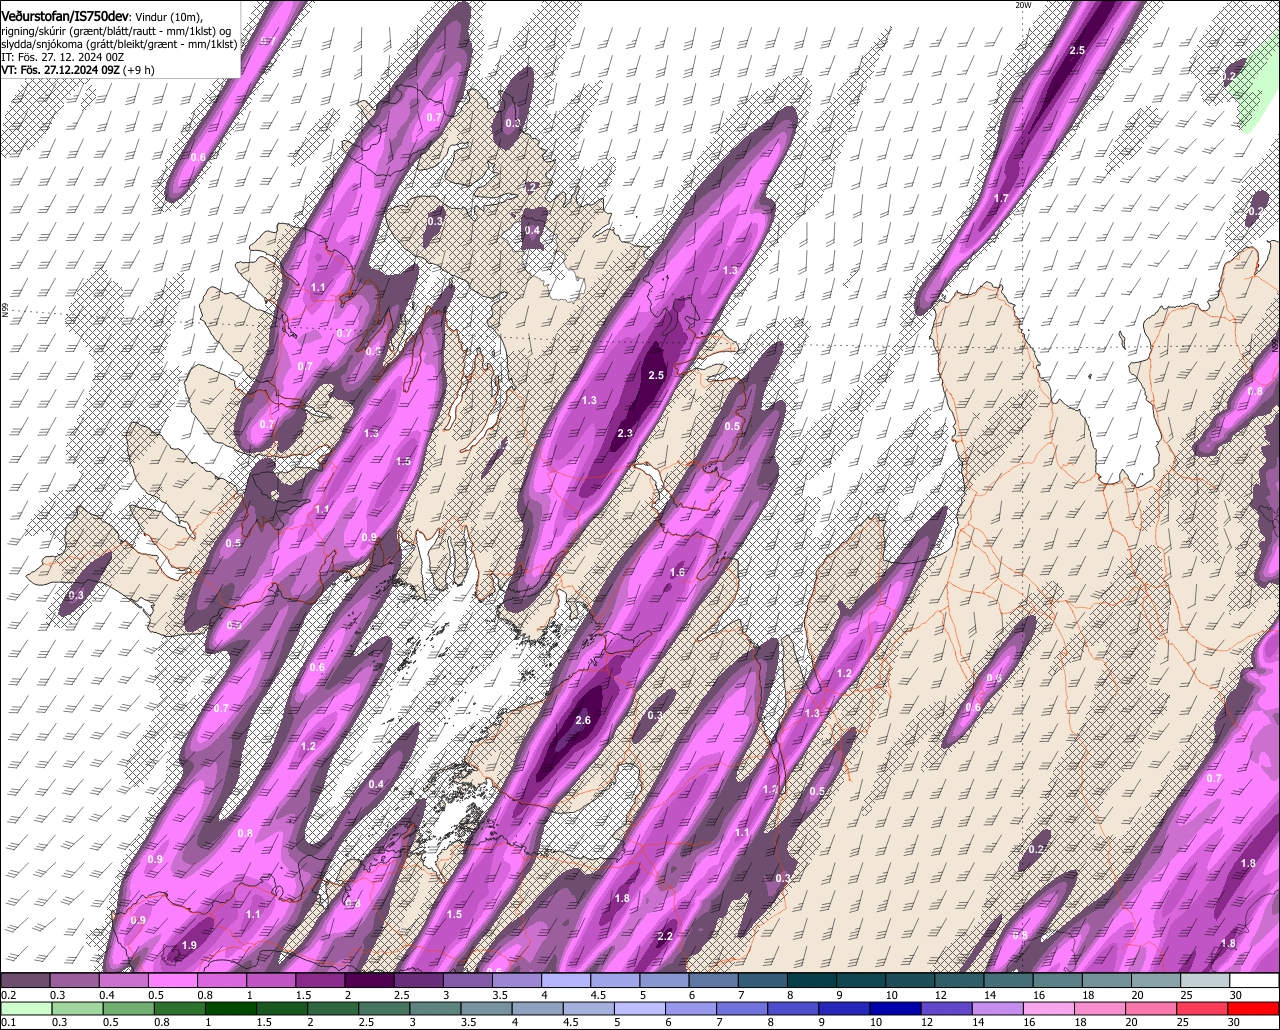Click the Veðurstofan/IS750dev title text

point(65,16)
